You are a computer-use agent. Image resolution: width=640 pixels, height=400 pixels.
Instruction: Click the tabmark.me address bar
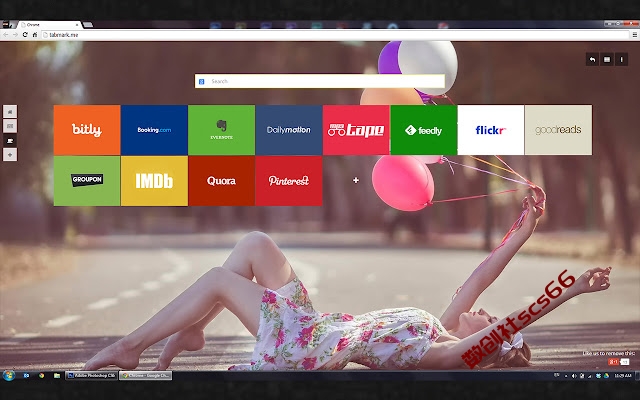[335, 35]
